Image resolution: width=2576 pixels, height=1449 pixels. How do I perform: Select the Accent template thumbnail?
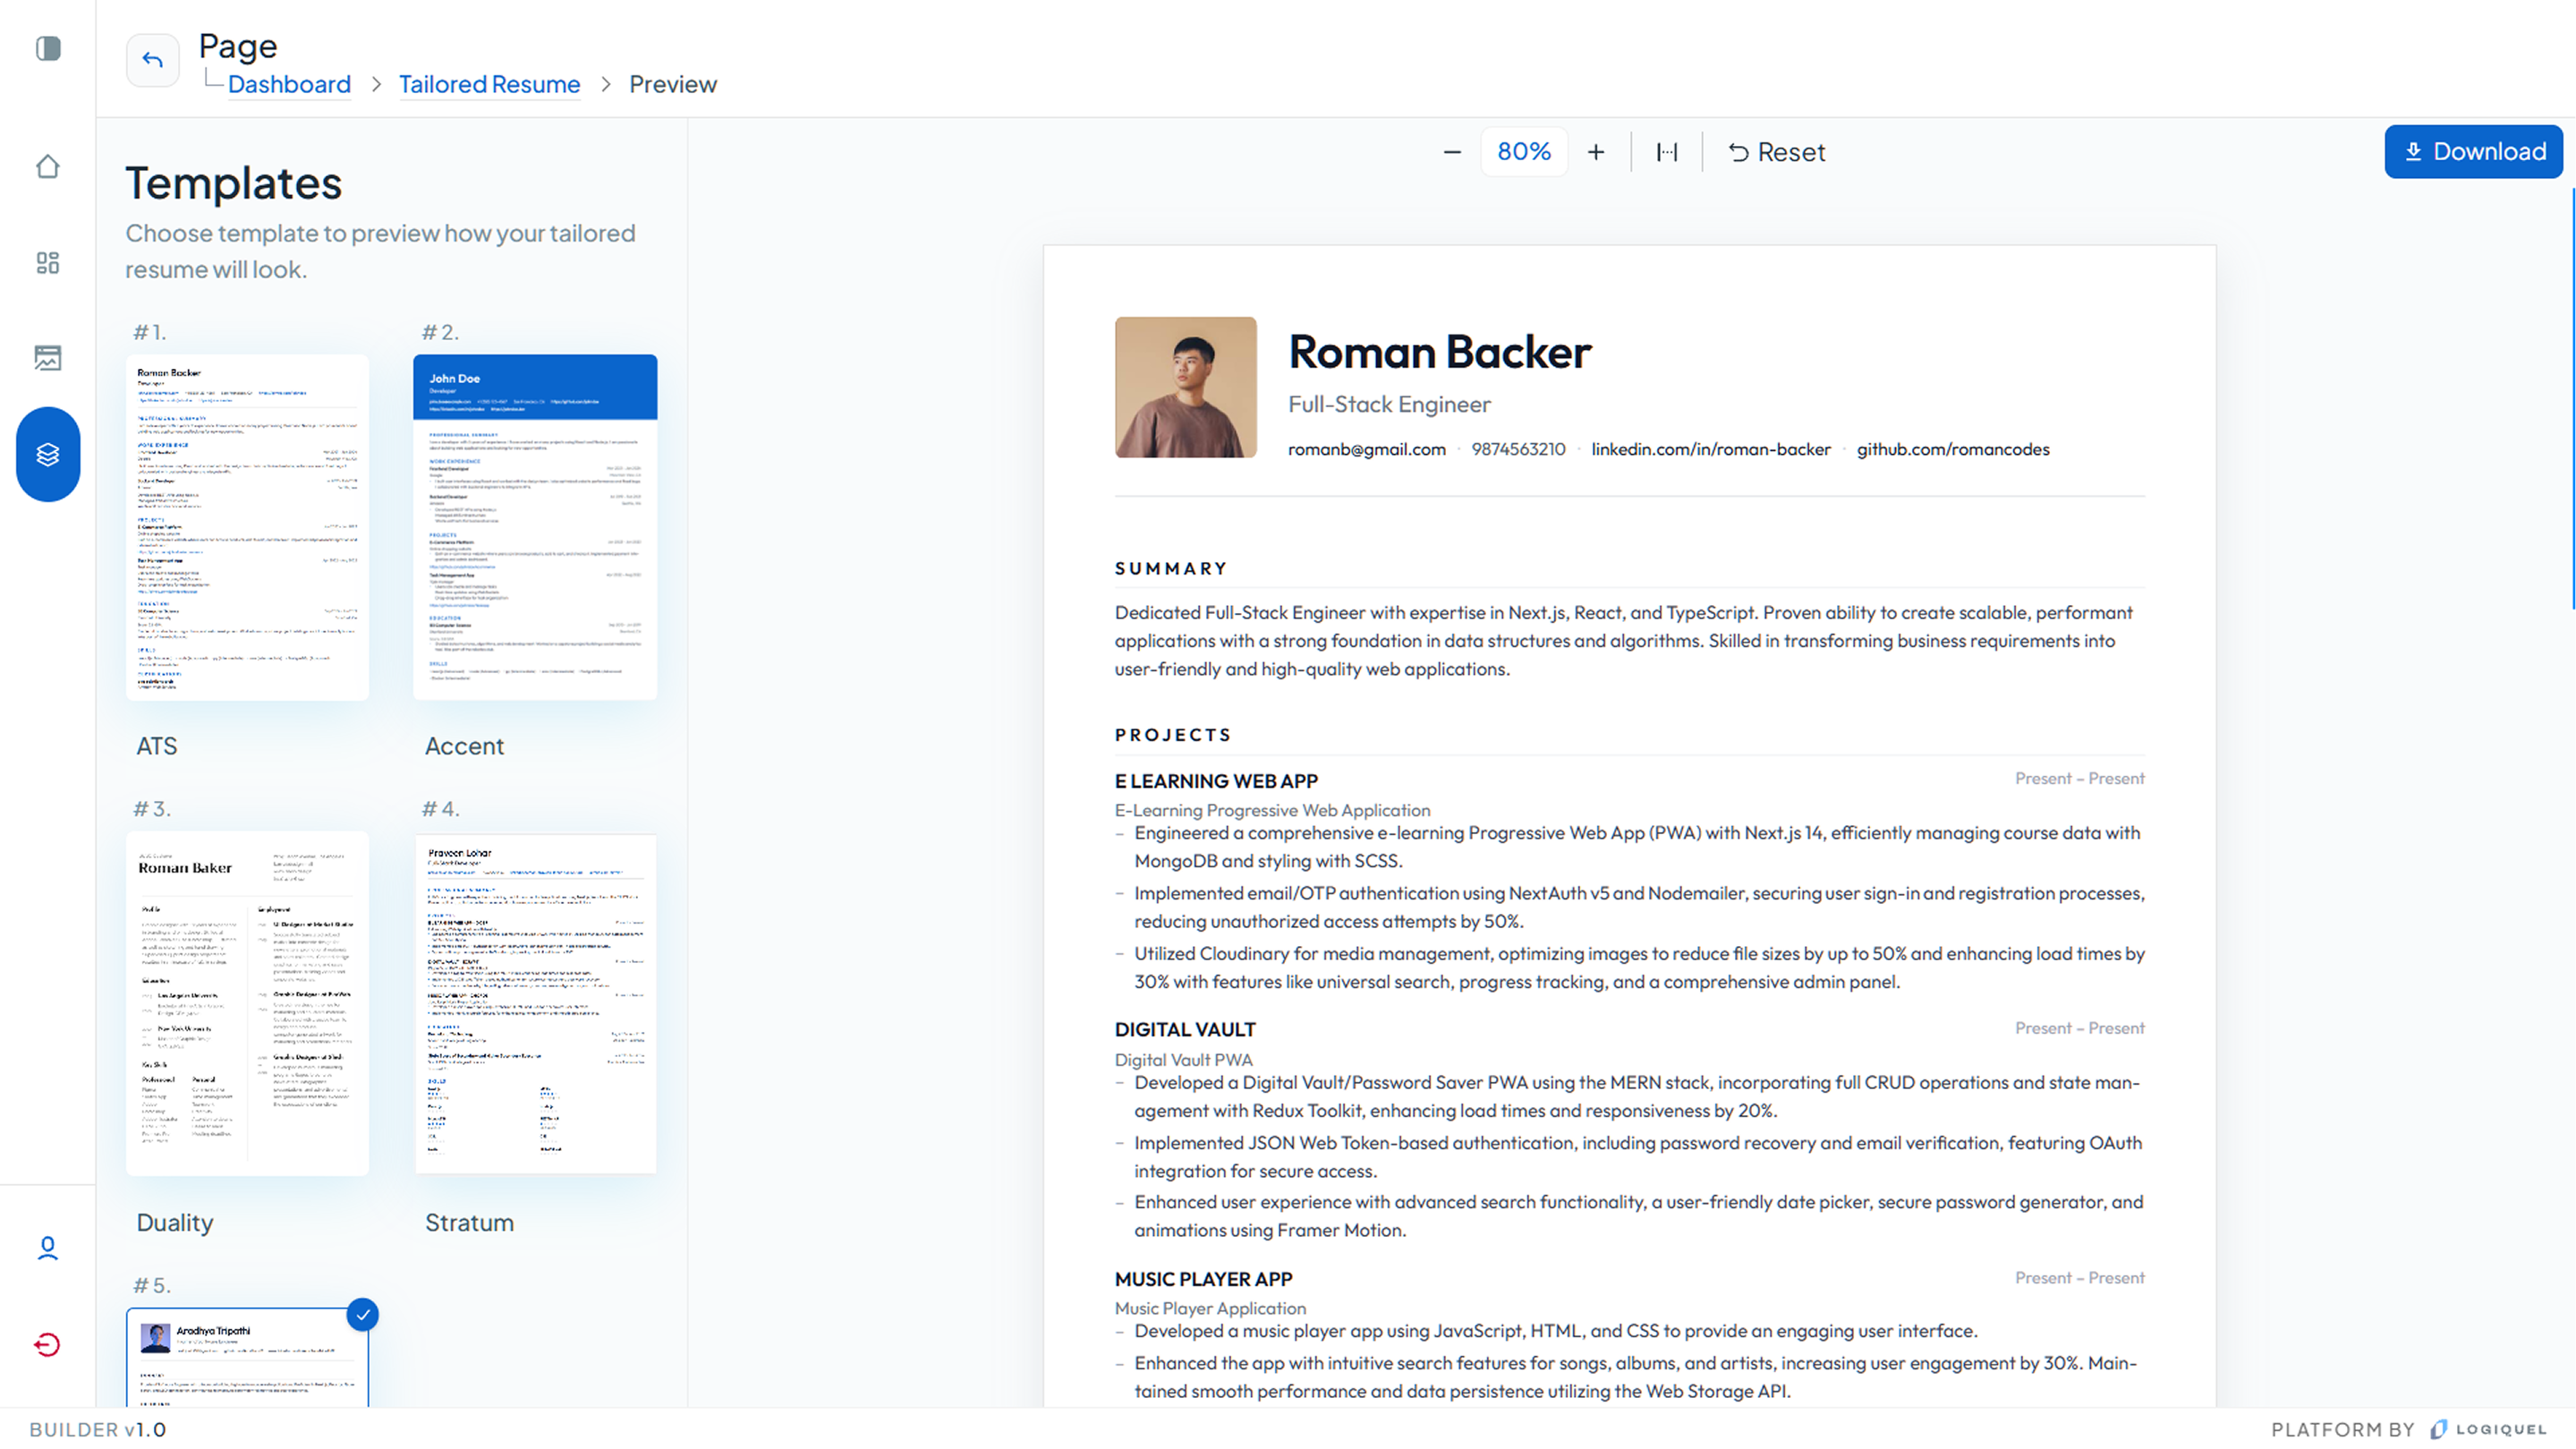[x=535, y=527]
